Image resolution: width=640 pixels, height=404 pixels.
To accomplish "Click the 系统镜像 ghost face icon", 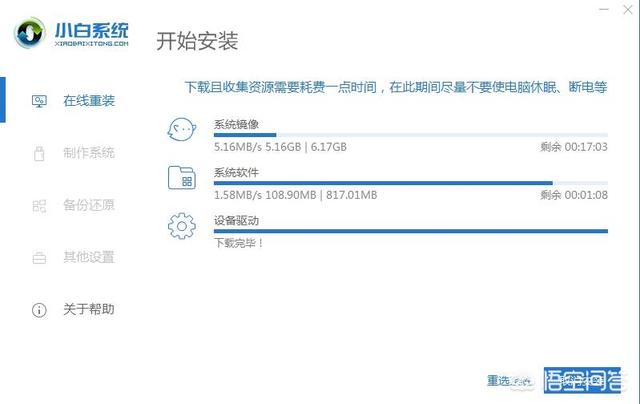I will (x=182, y=129).
